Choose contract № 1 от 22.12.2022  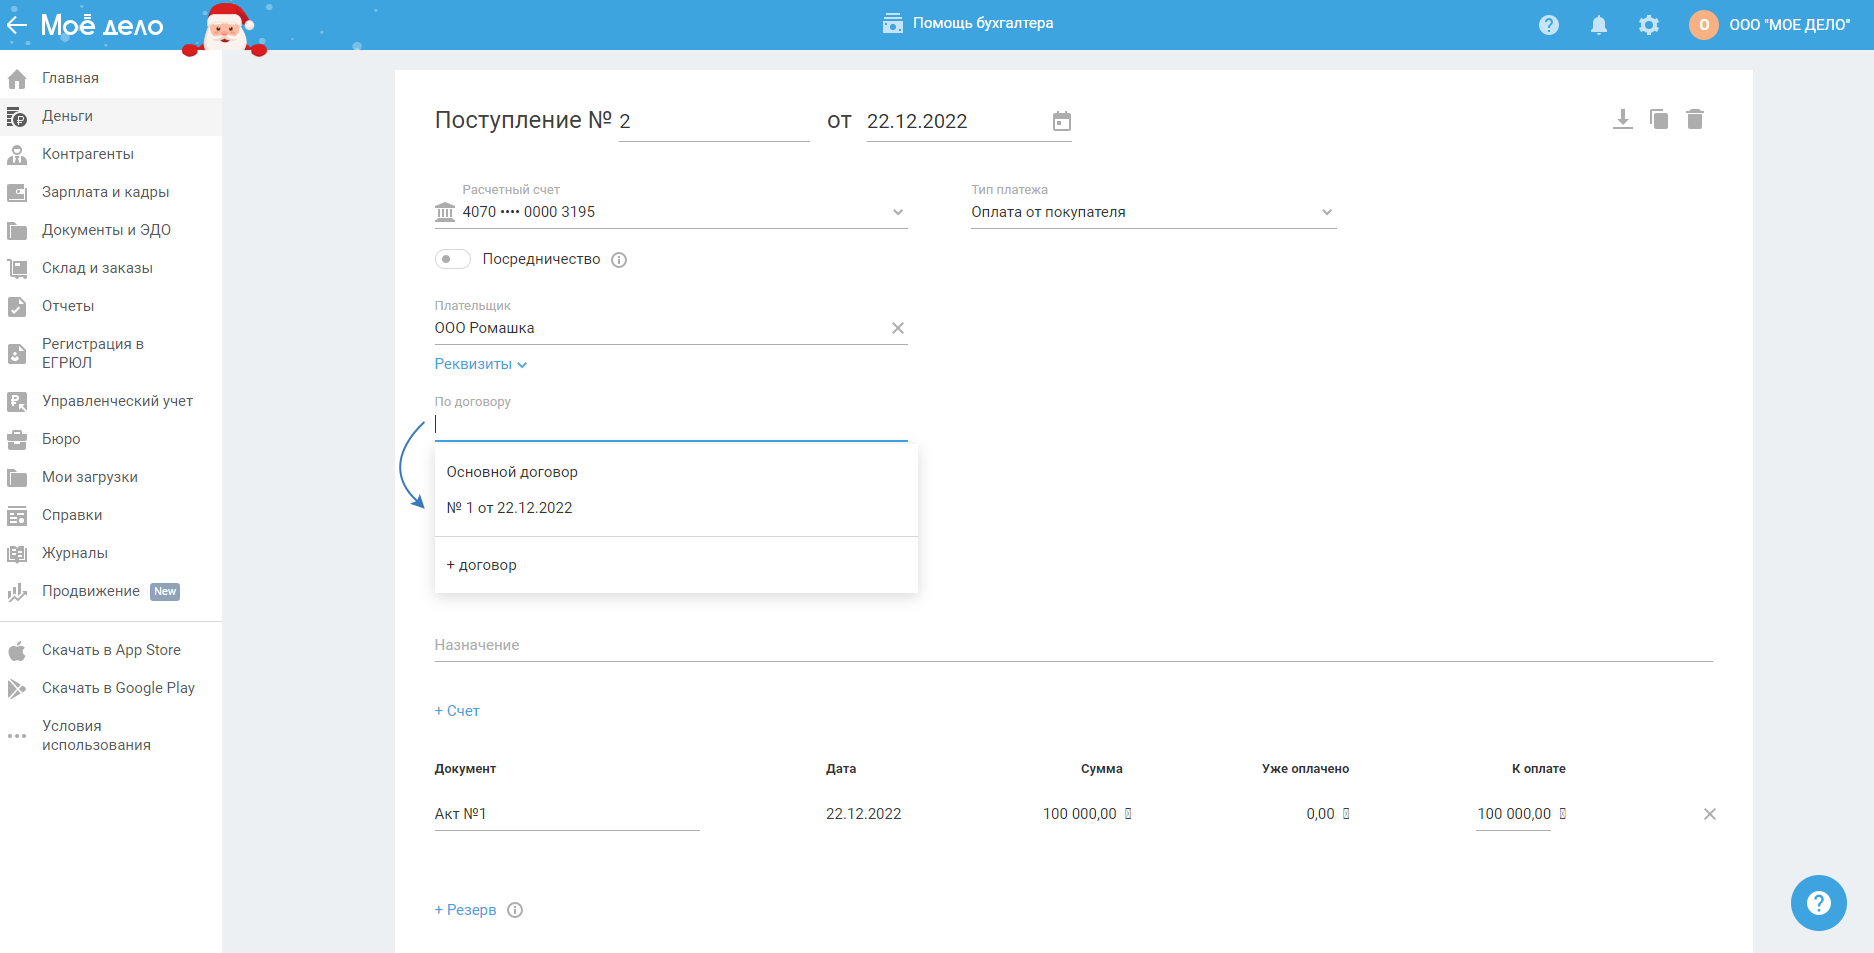pyautogui.click(x=509, y=508)
